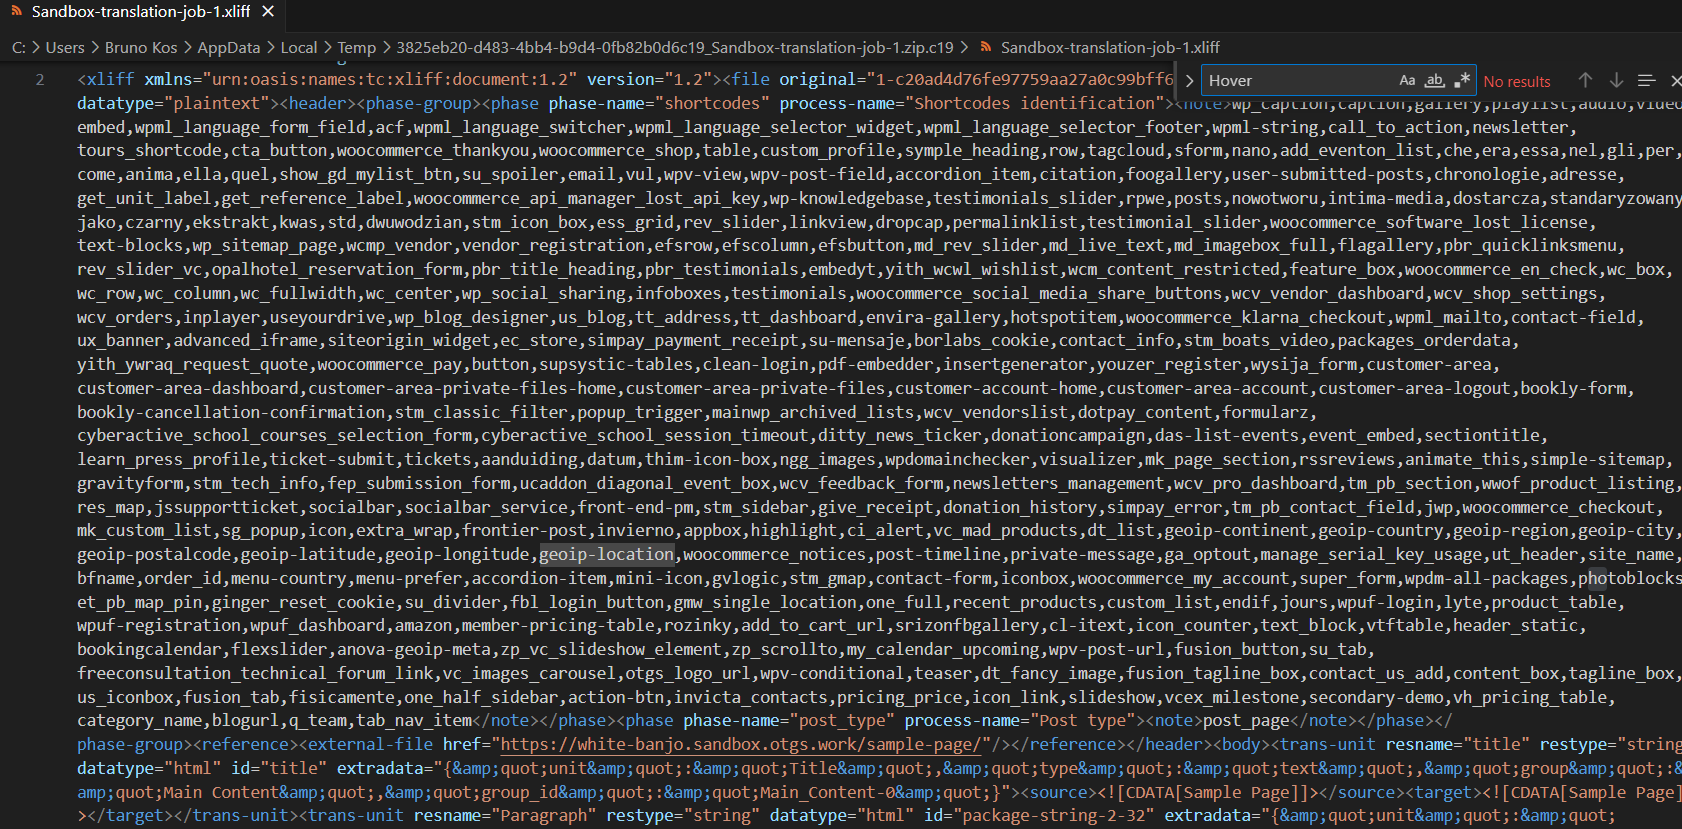
Task: Click the 'bookly-cancellation-confirmation' shortcode
Action: click(x=231, y=412)
